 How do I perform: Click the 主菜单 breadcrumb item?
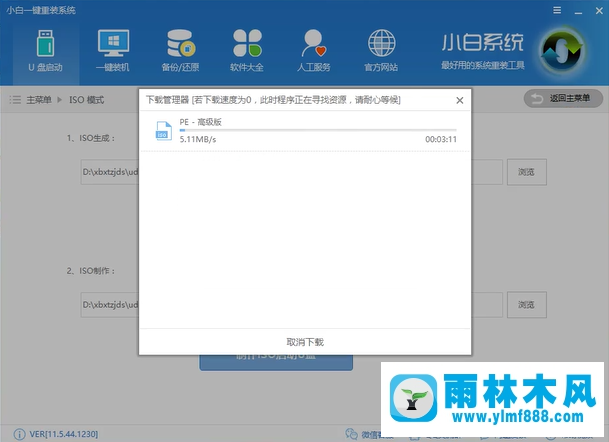click(39, 100)
